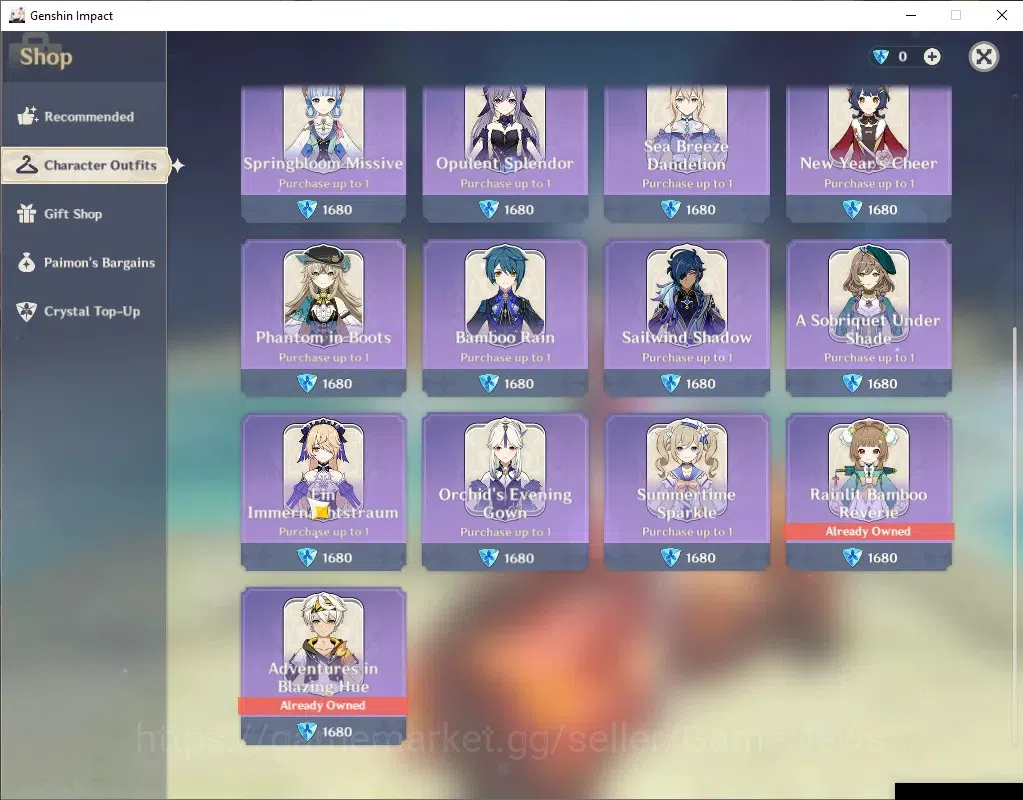The image size is (1023, 800).
Task: Click the money bag Bargains icon
Action: (x=27, y=262)
